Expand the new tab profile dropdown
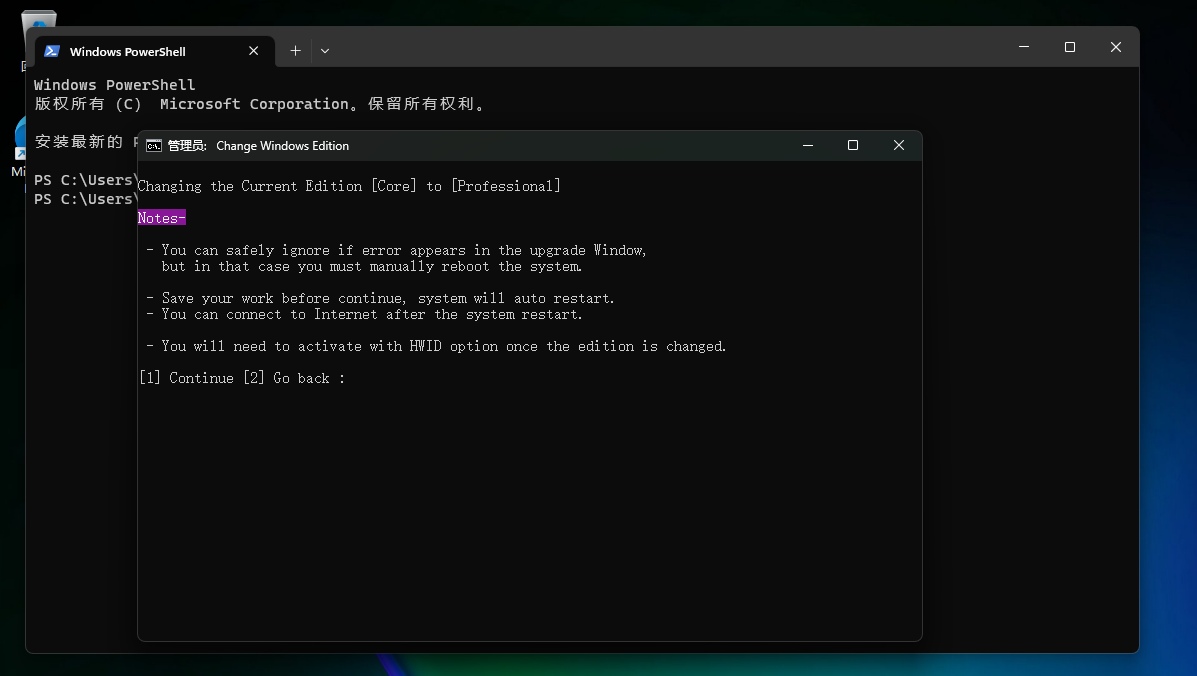 pos(325,51)
